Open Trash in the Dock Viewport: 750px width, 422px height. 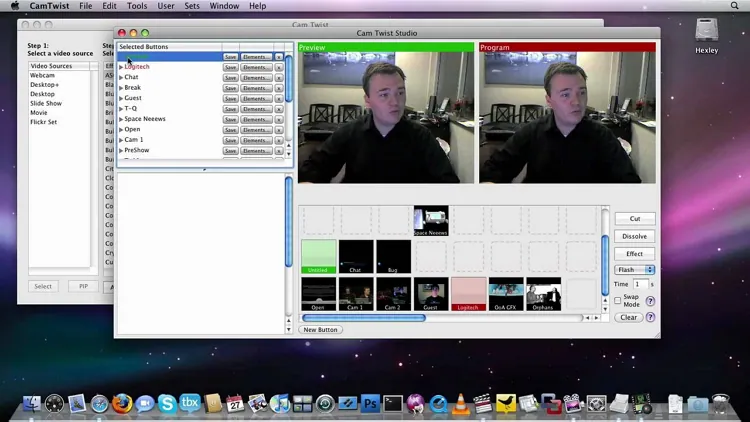[x=720, y=403]
